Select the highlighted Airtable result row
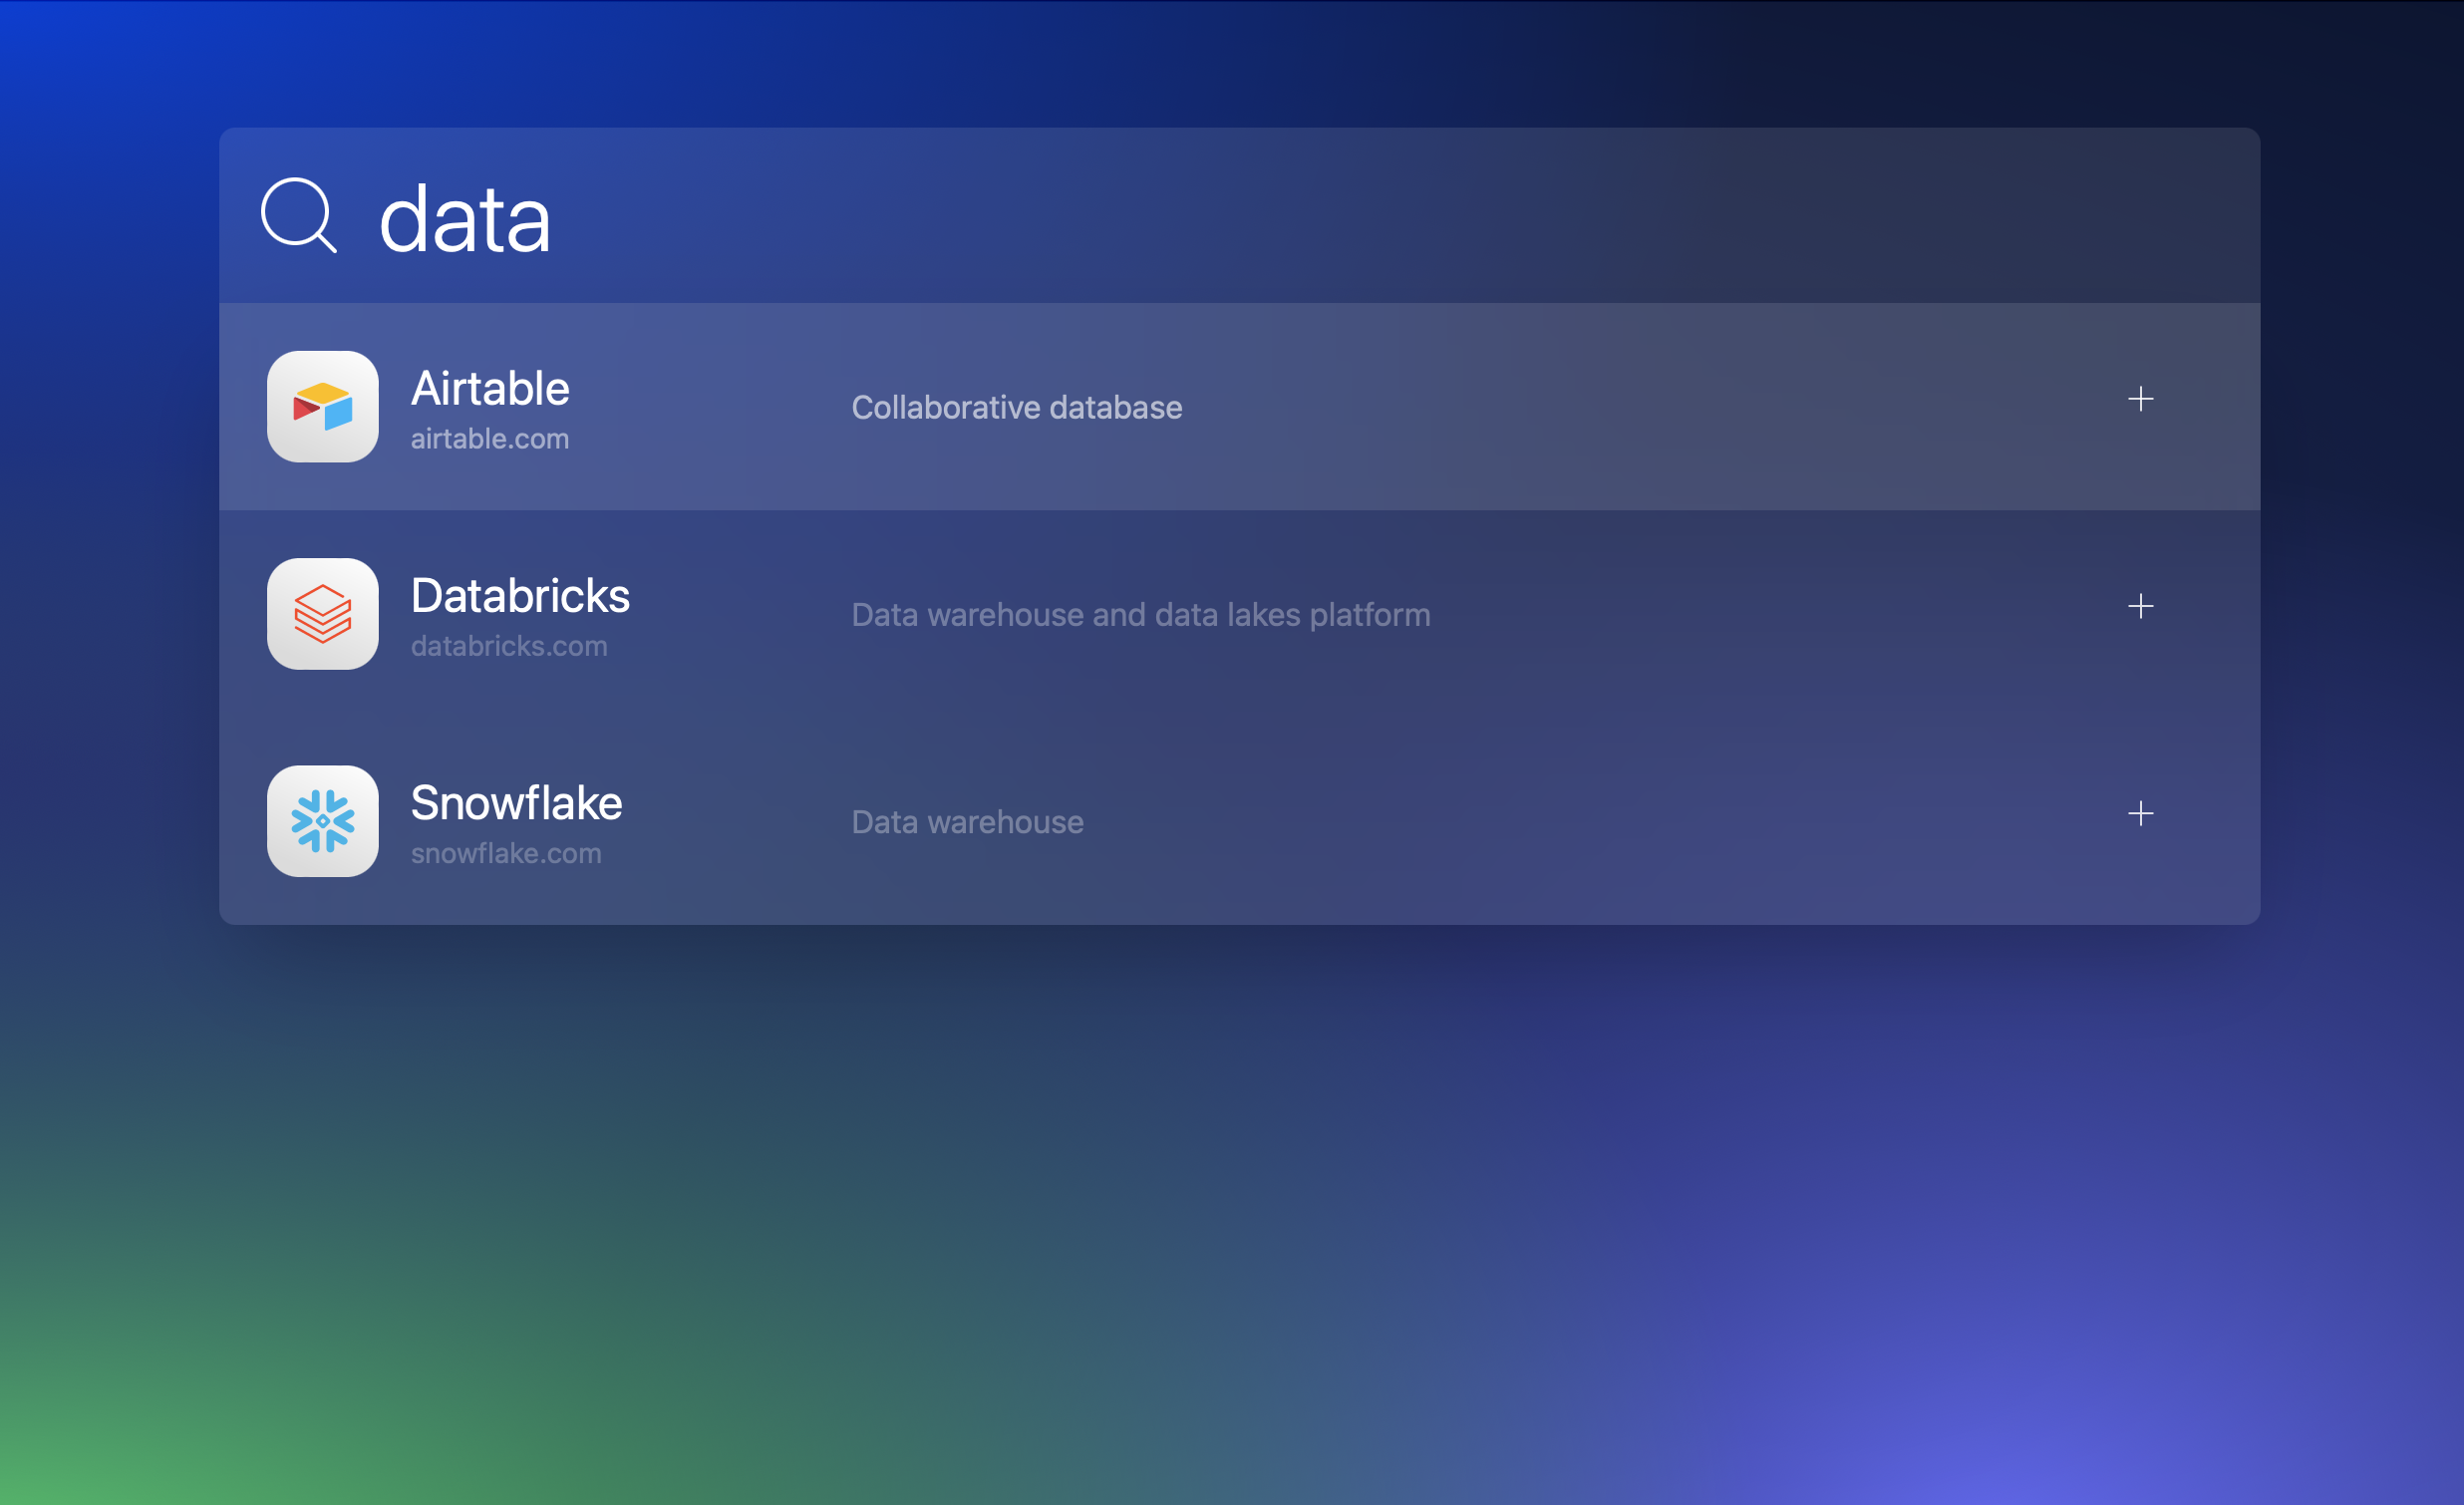Screen dimensions: 2464x1505 [x=1200, y=407]
